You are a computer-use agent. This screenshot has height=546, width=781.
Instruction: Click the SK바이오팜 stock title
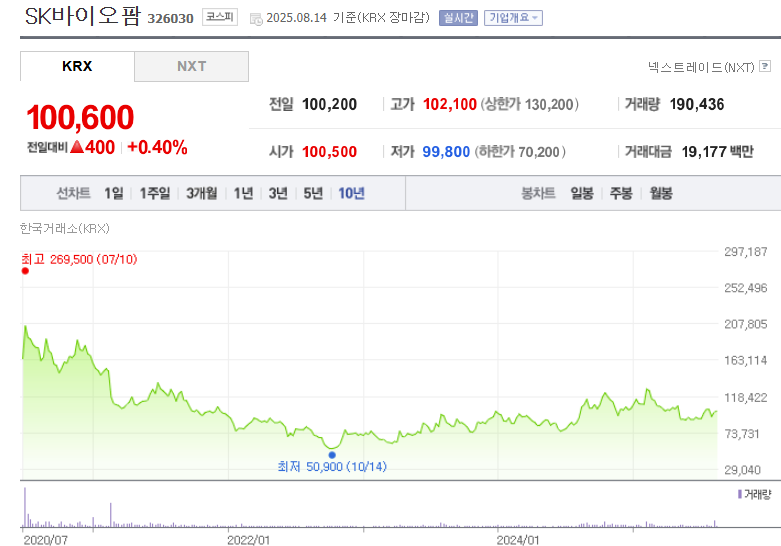pyautogui.click(x=83, y=16)
